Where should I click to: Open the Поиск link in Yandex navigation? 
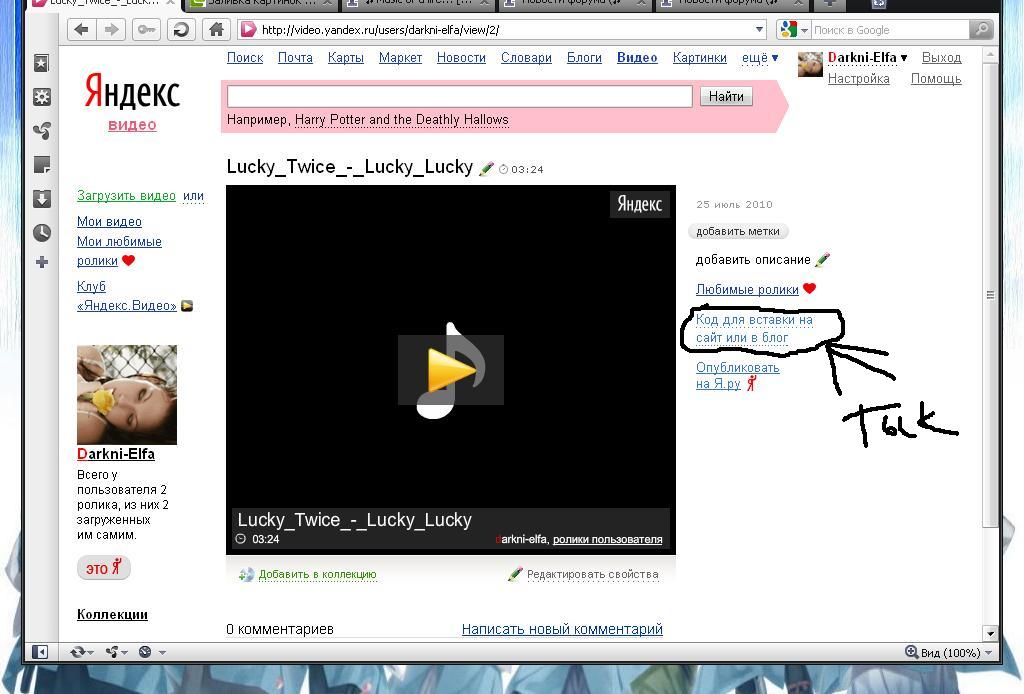[245, 57]
